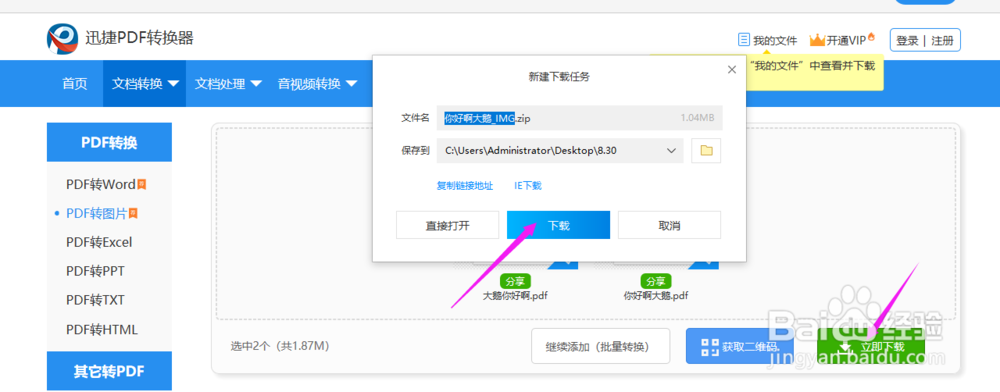Expand the 保存到 path dropdown arrow

(671, 150)
